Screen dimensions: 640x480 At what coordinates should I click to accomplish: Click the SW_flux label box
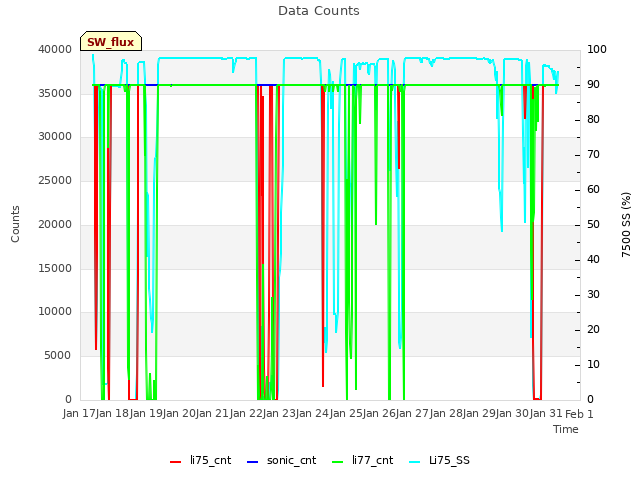click(111, 41)
